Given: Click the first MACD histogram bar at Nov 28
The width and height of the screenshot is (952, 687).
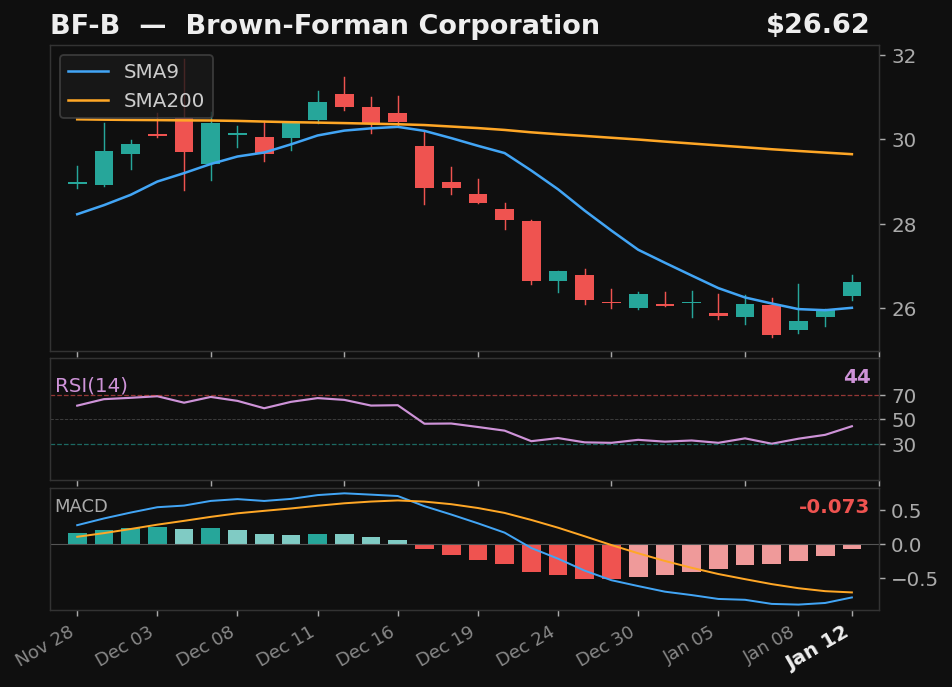Looking at the screenshot, I should pos(77,539).
